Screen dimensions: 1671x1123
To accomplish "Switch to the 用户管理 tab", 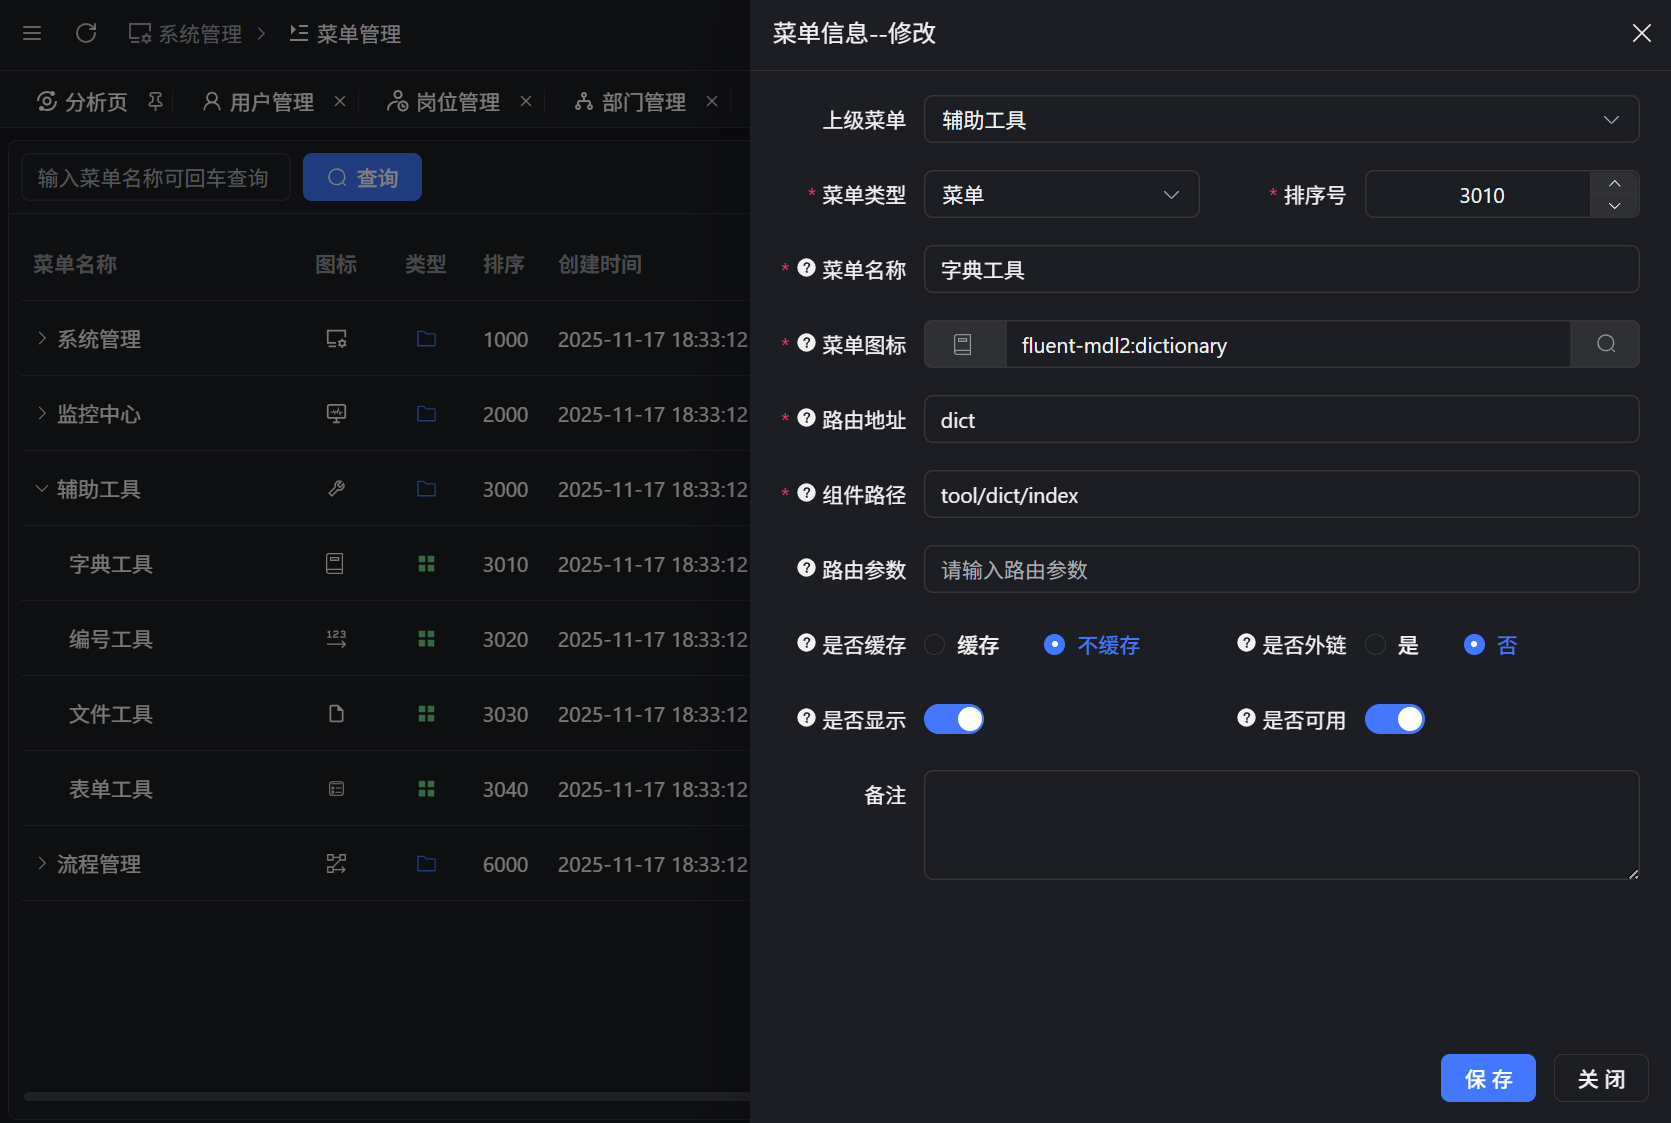I will tap(259, 102).
